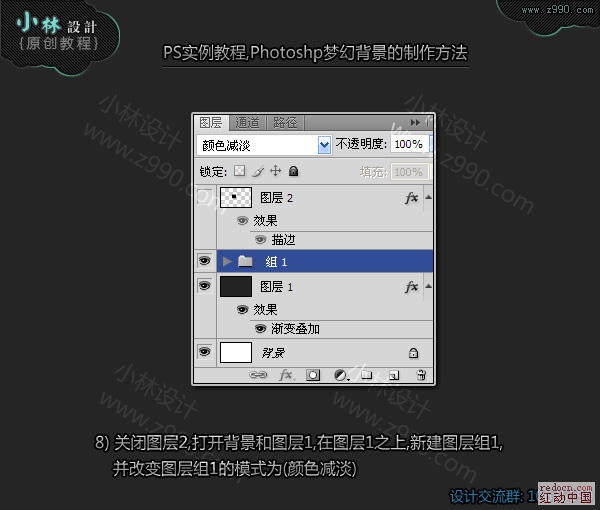The image size is (600, 510).
Task: Select the 图层 tab
Action: tap(211, 122)
